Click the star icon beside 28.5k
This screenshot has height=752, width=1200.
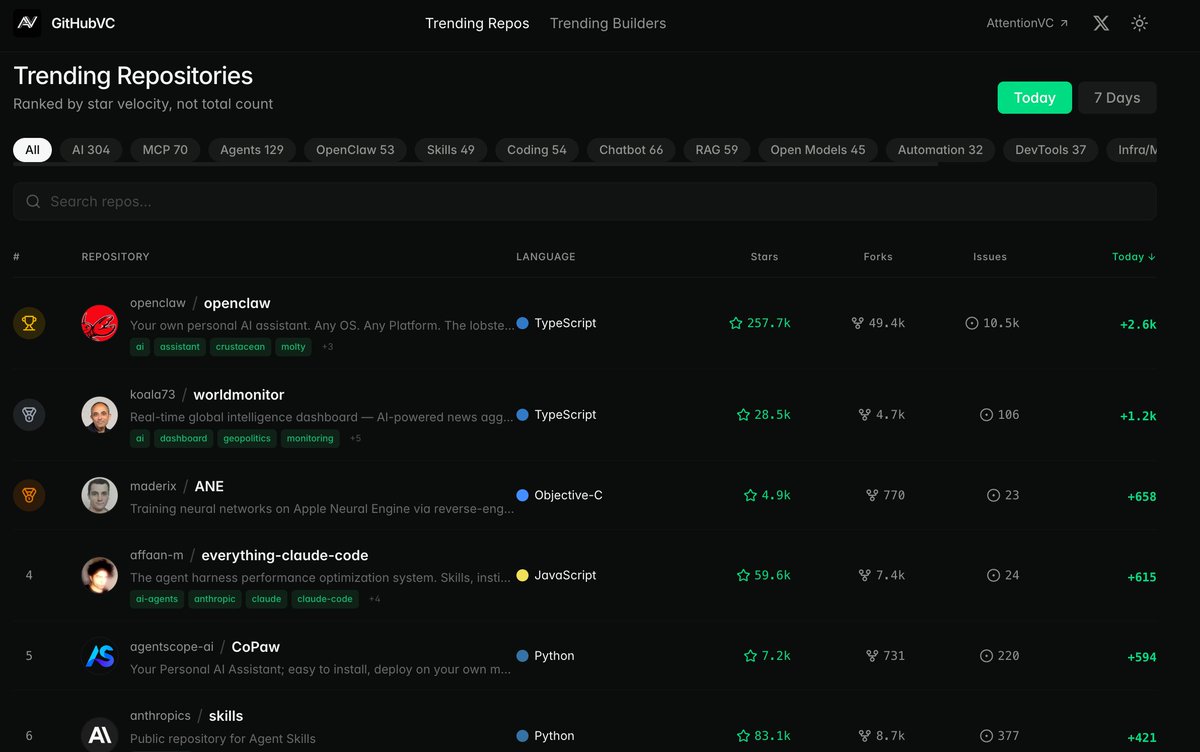pos(743,415)
